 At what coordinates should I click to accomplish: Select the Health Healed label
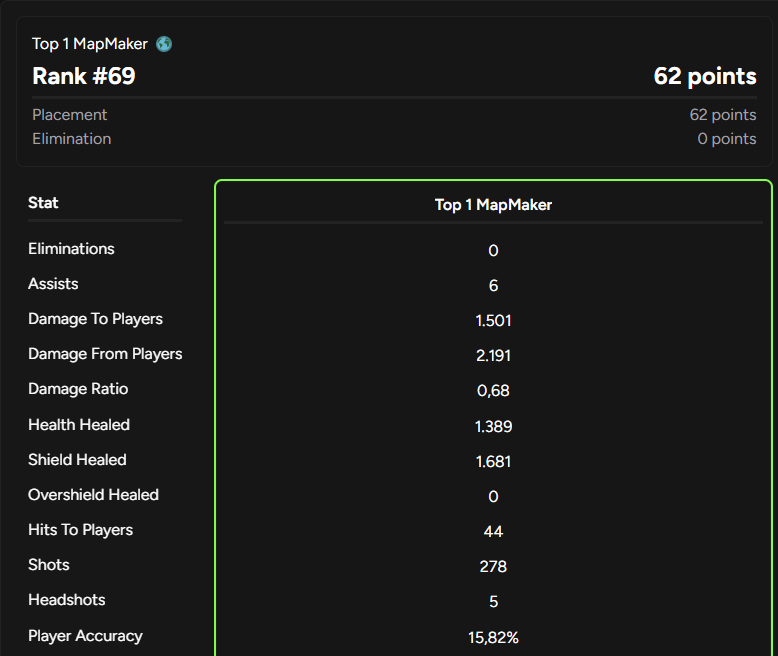(79, 425)
